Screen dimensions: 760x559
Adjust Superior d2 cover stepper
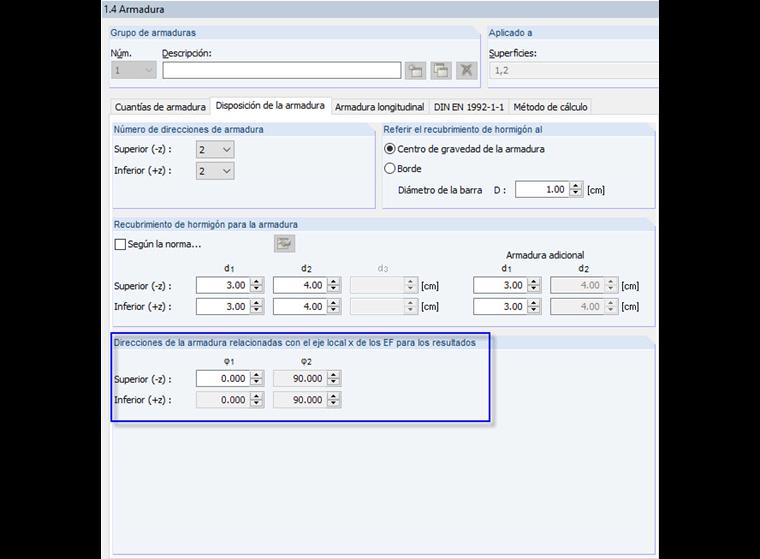pyautogui.click(x=333, y=286)
